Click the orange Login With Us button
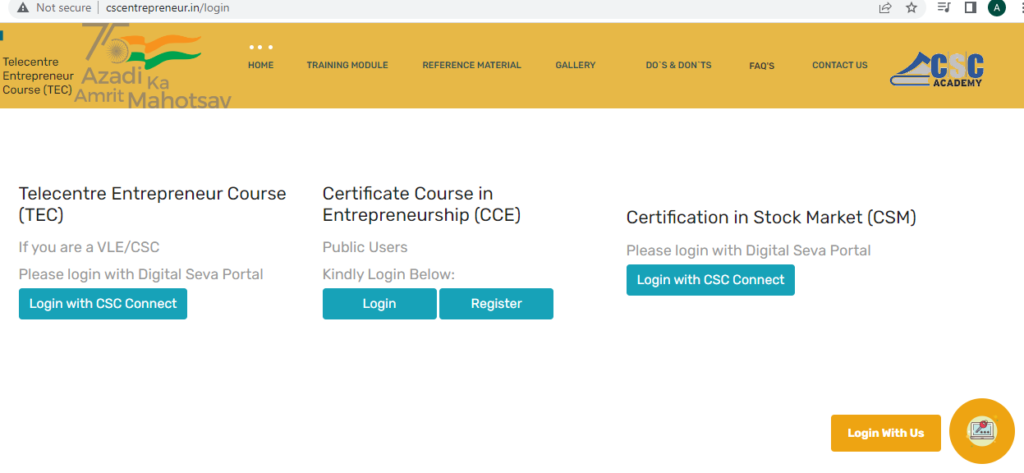 click(x=886, y=433)
